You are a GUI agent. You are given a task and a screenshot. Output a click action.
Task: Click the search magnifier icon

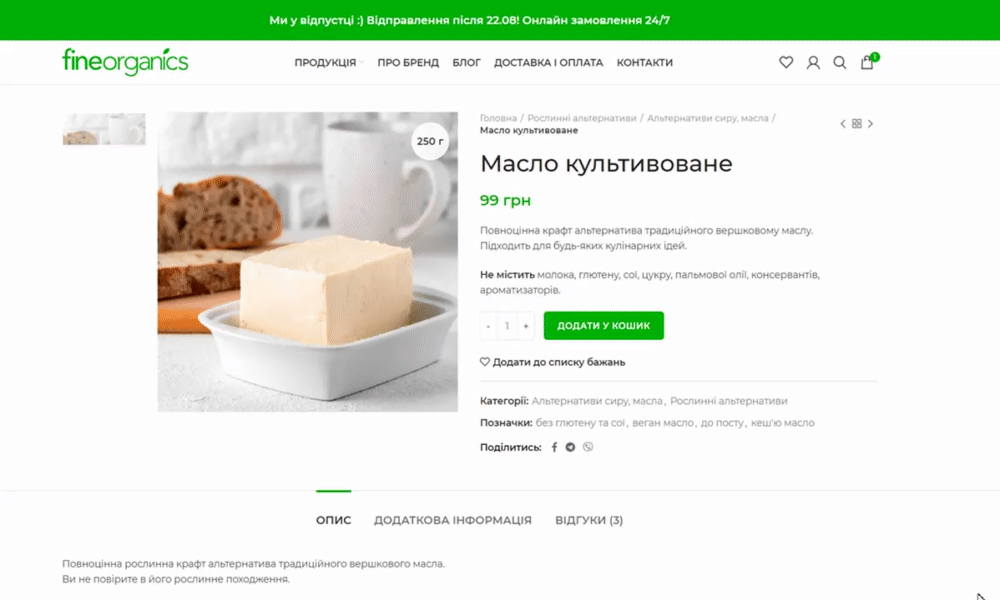(x=840, y=62)
